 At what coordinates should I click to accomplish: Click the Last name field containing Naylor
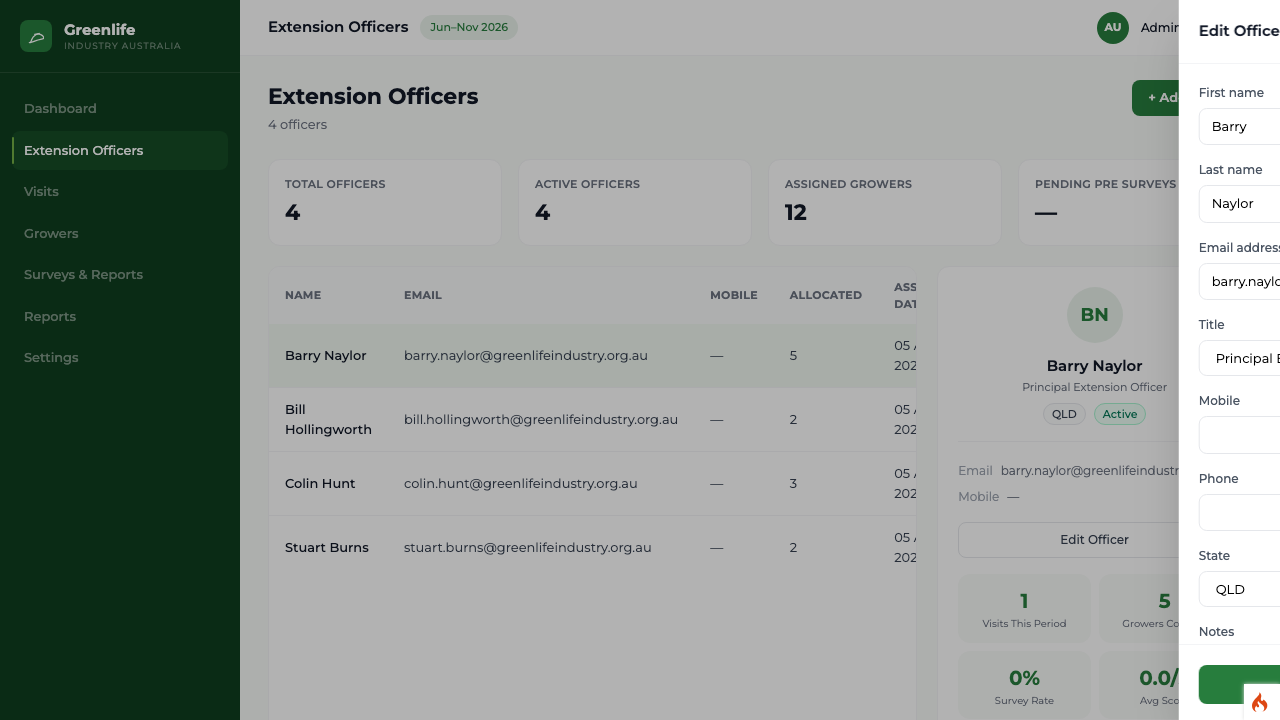coord(1239,203)
